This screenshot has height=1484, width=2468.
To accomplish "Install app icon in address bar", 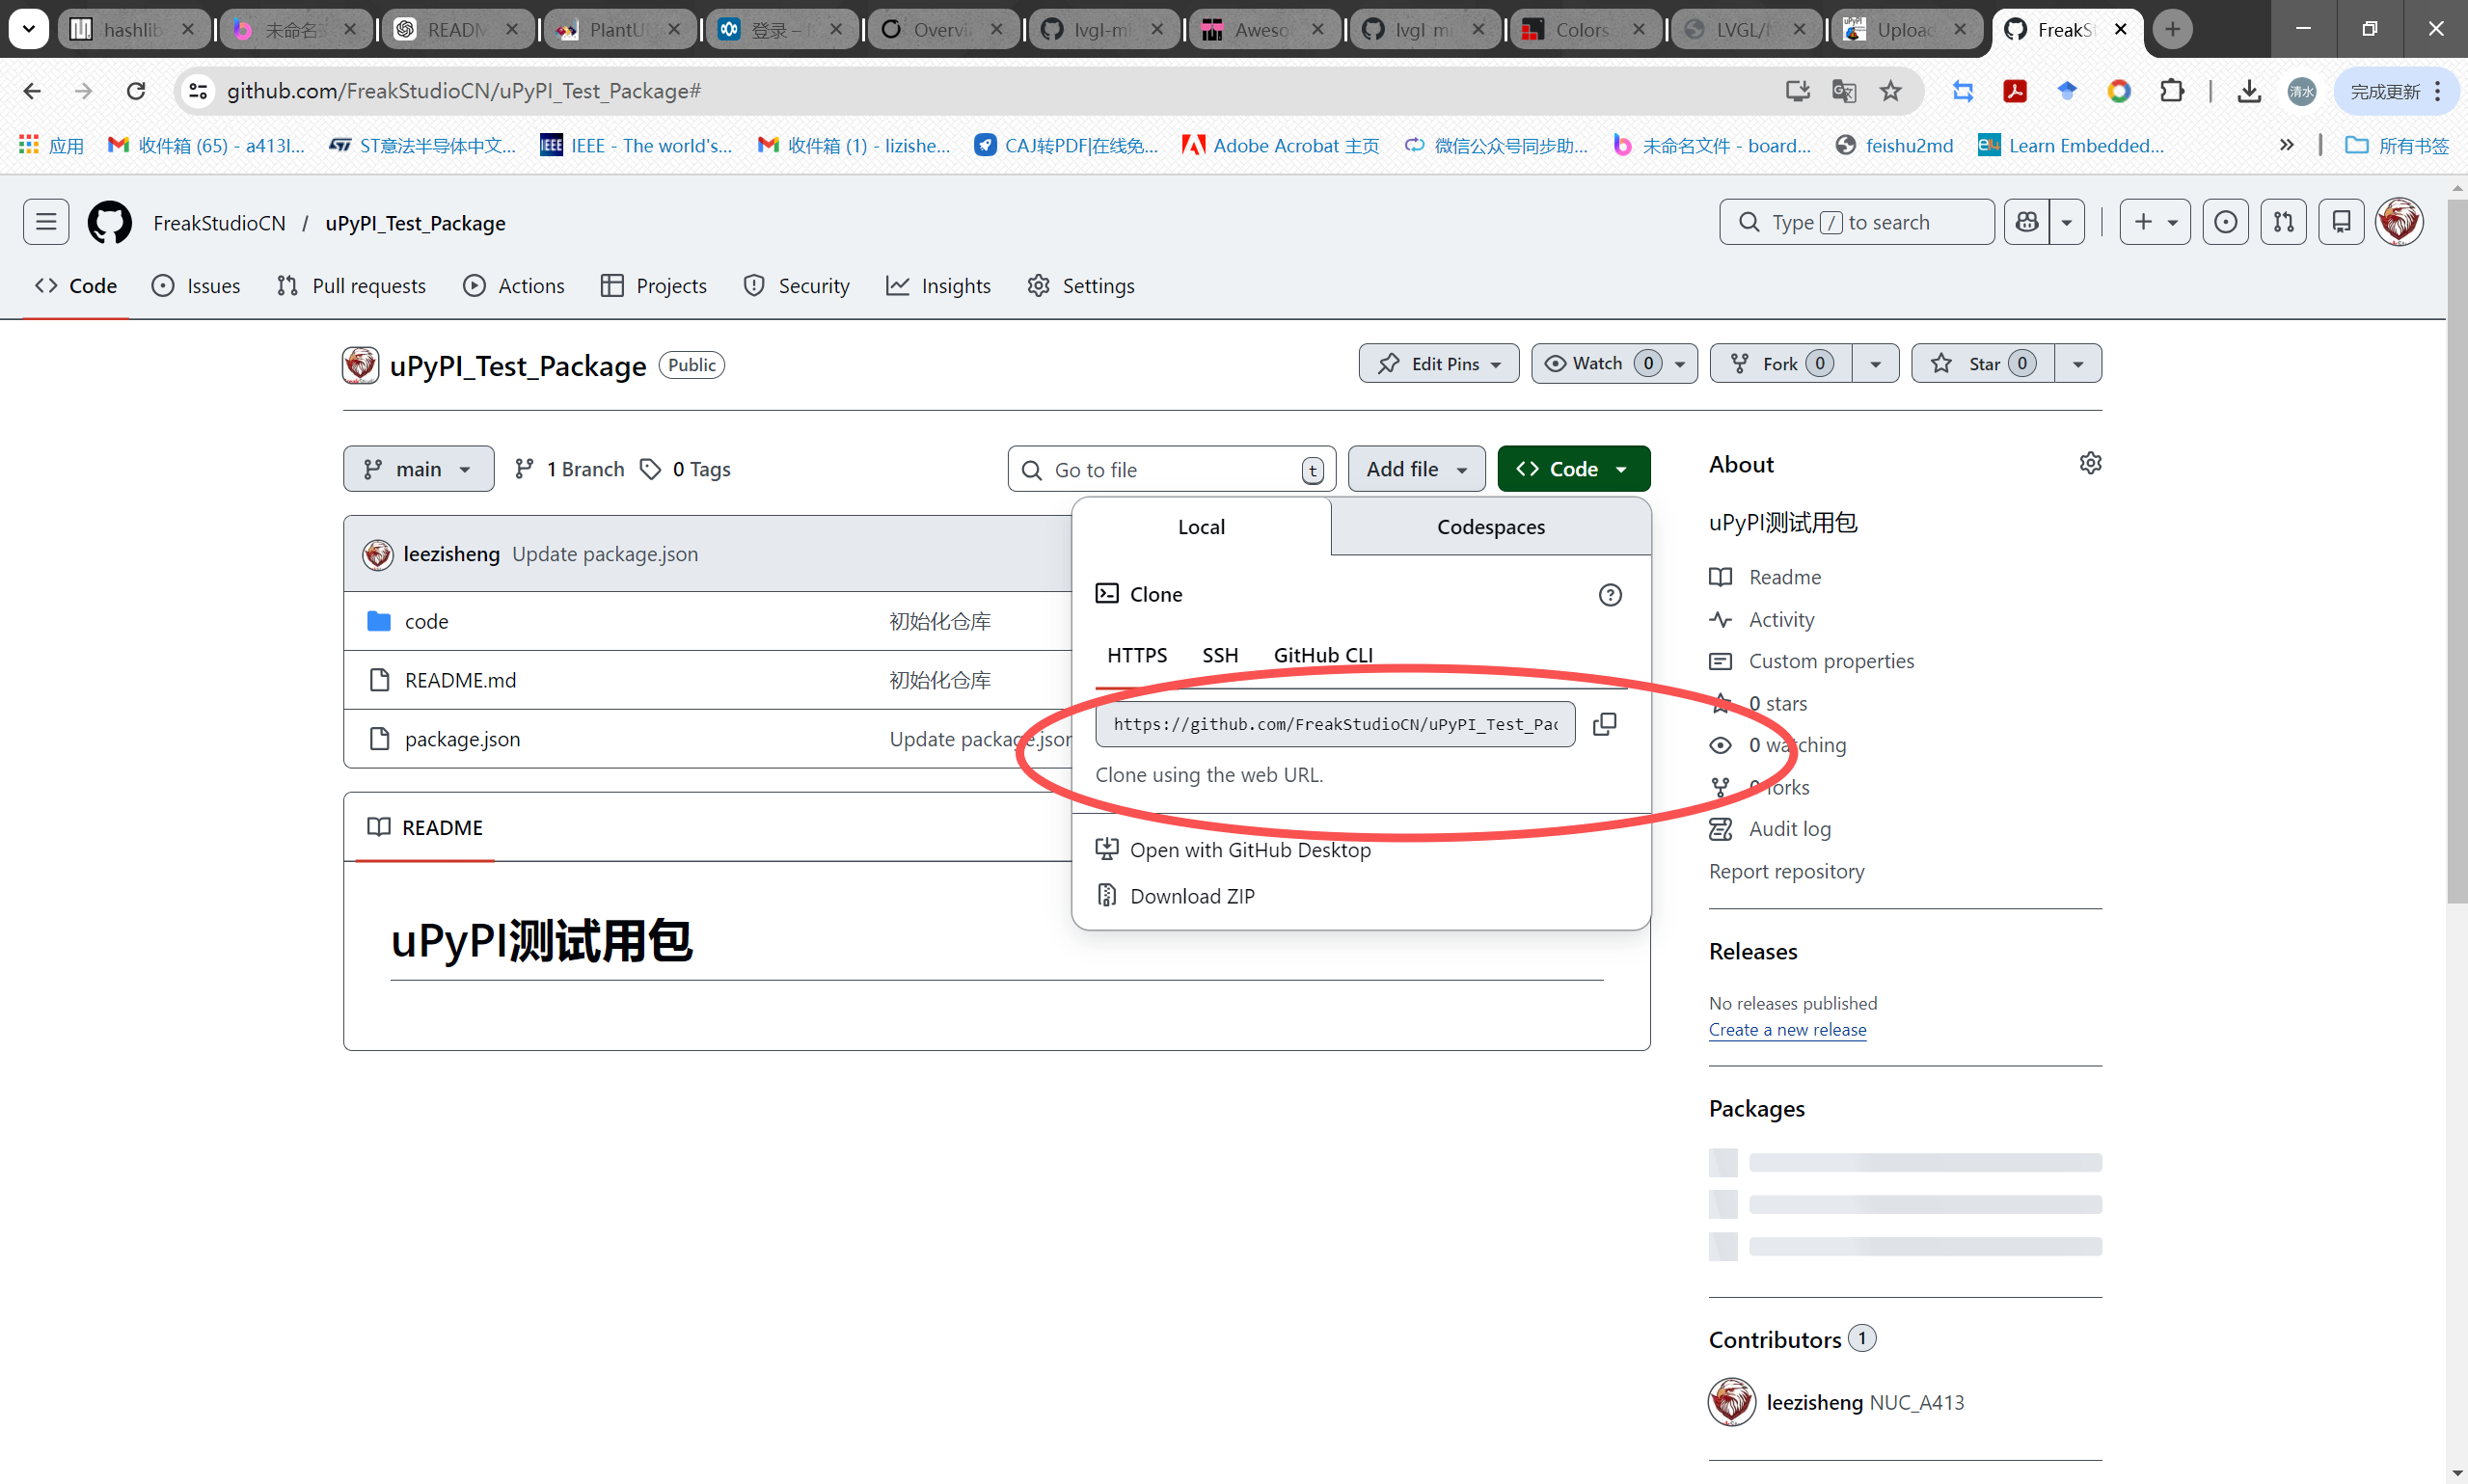I will 1797,91.
